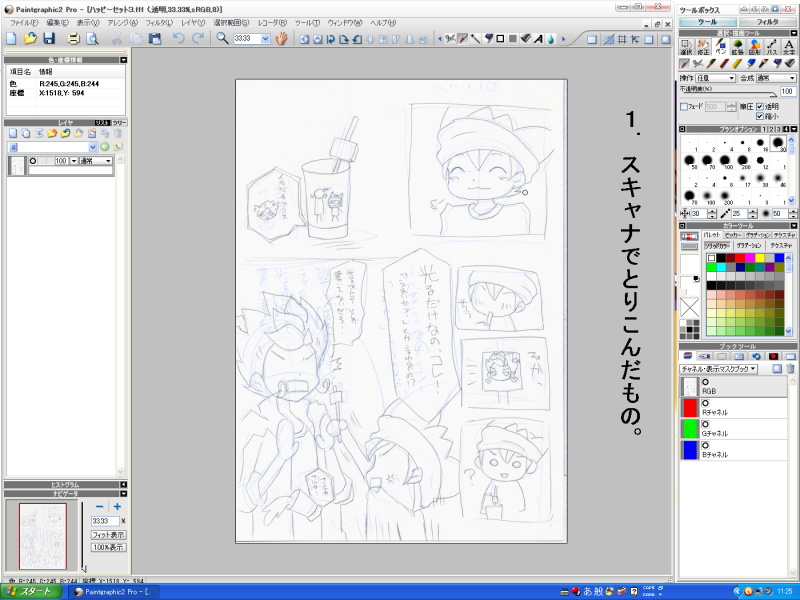Viewport: 800px width, 600px height.
Task: Click the フィルタ toolbox button
Action: point(767,22)
